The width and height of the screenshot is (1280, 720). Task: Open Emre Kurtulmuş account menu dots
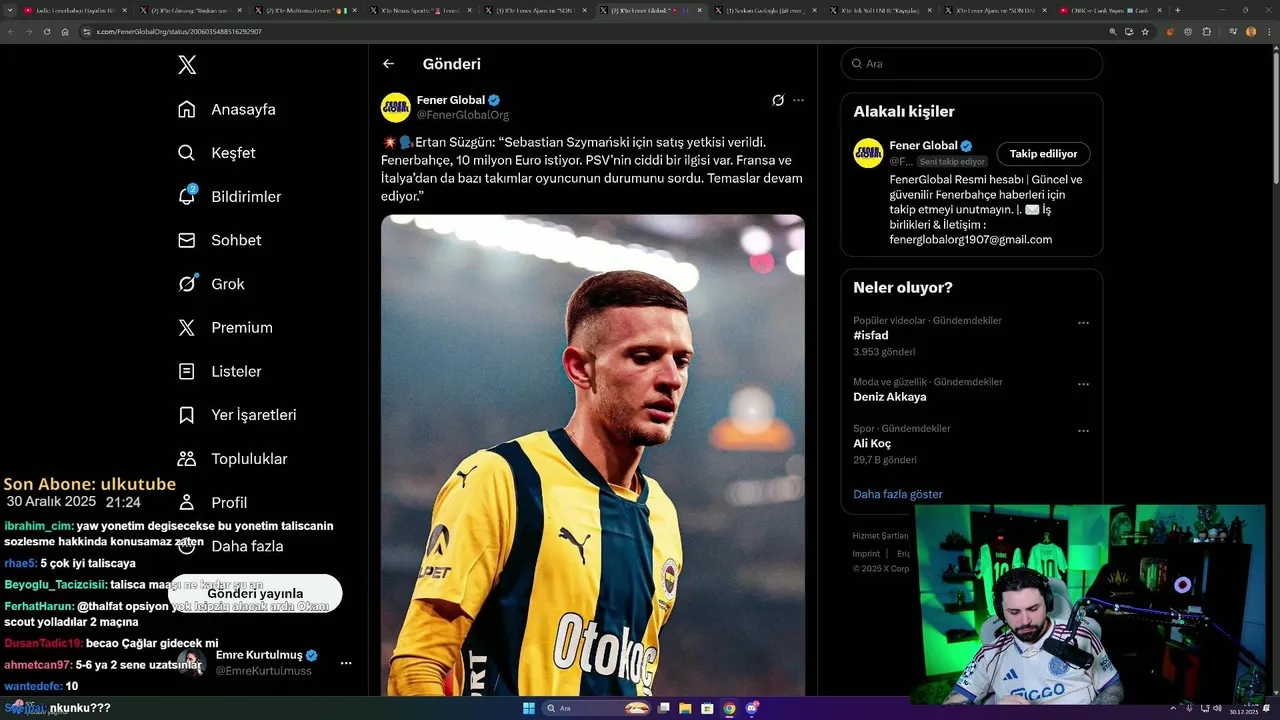click(x=346, y=663)
